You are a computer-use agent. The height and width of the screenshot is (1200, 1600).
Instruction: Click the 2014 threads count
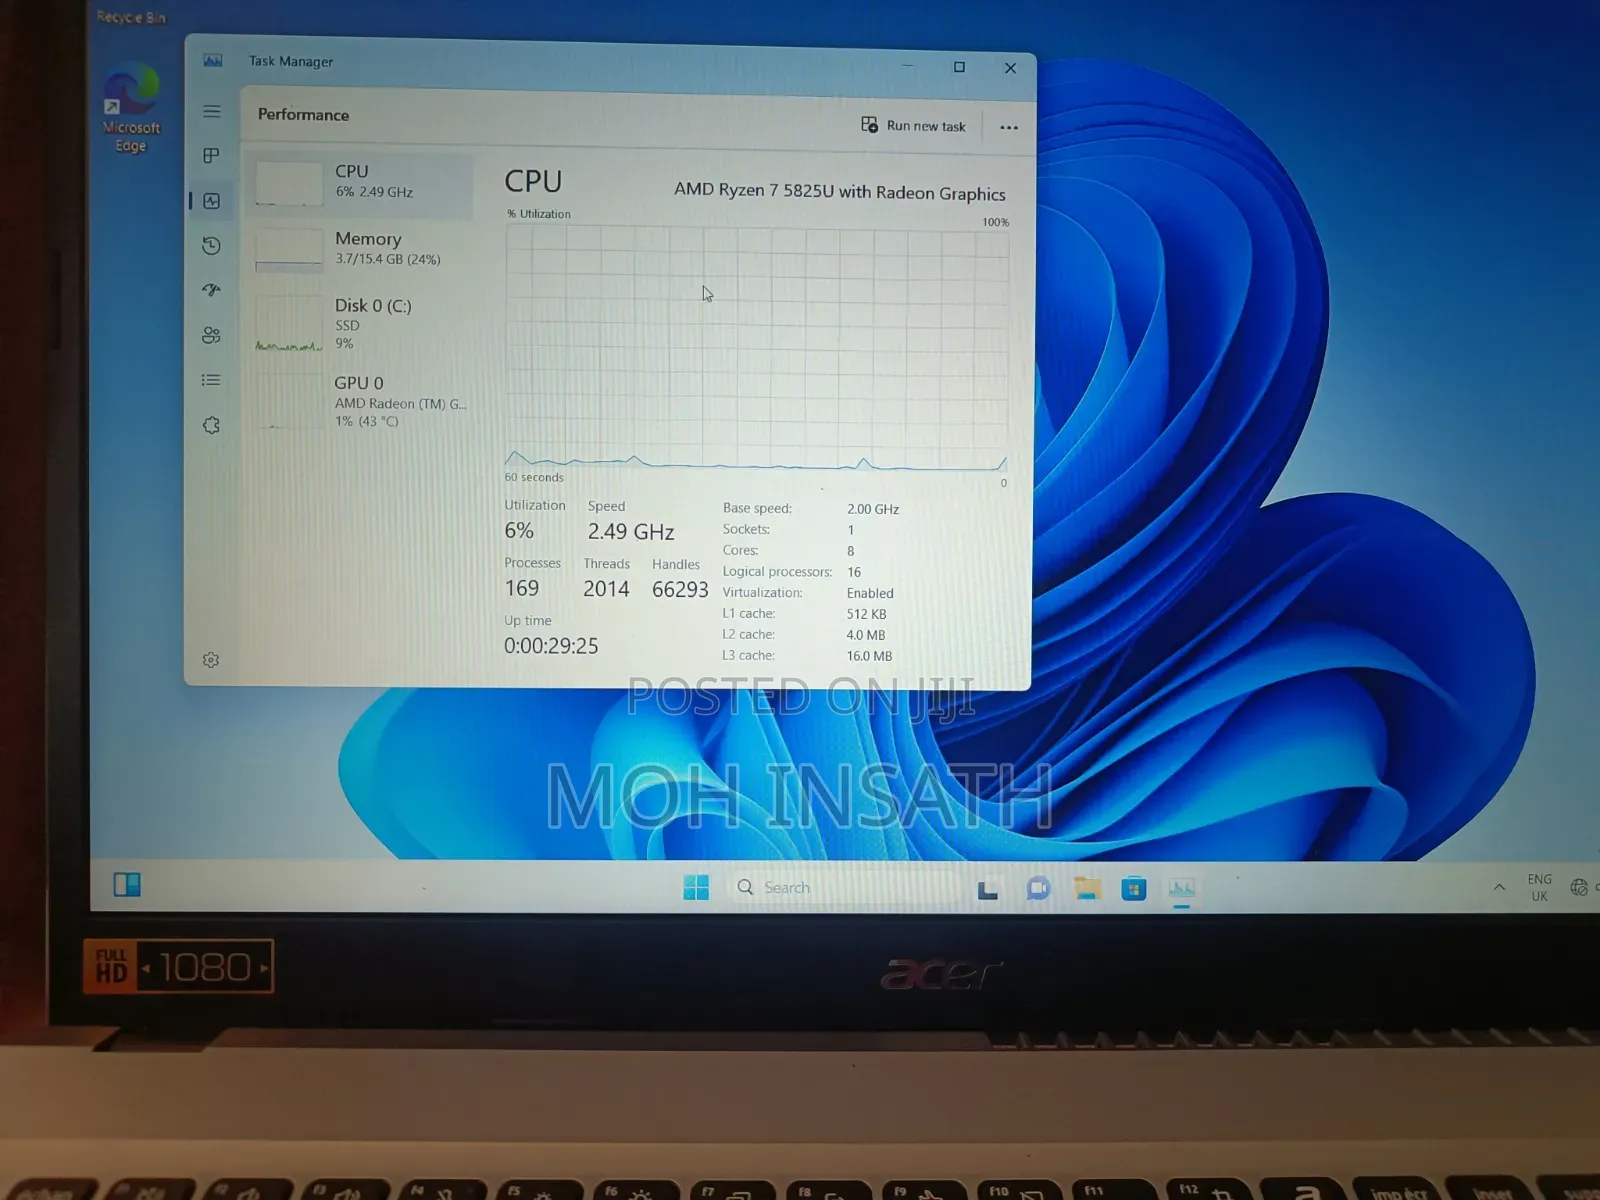click(x=606, y=589)
